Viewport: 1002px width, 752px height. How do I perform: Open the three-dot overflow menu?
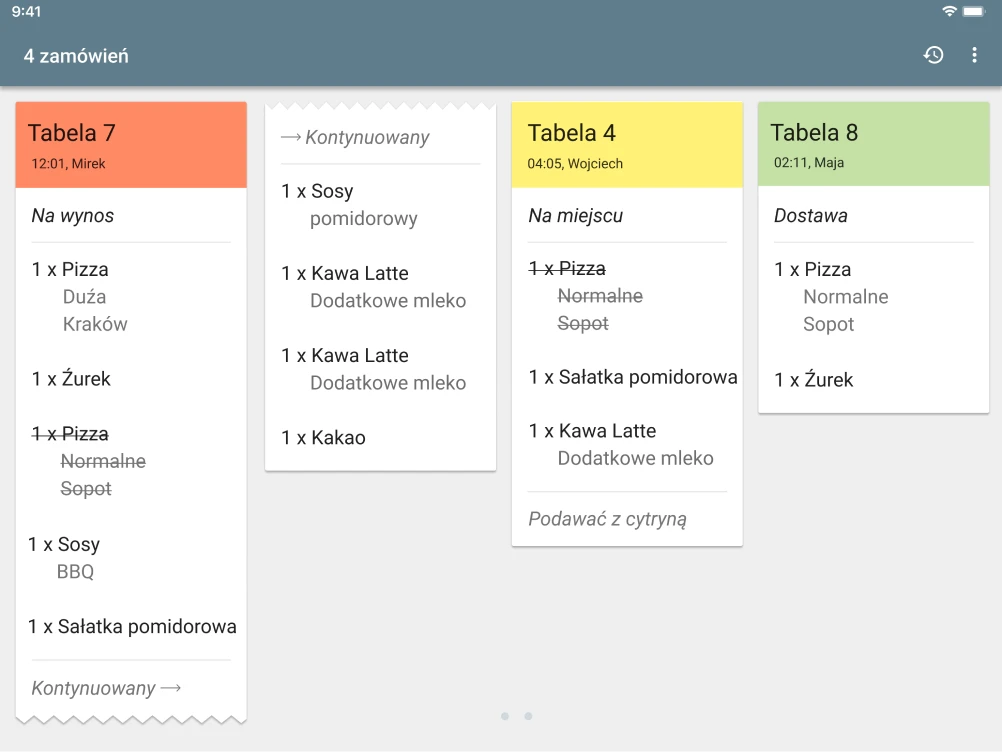974,55
